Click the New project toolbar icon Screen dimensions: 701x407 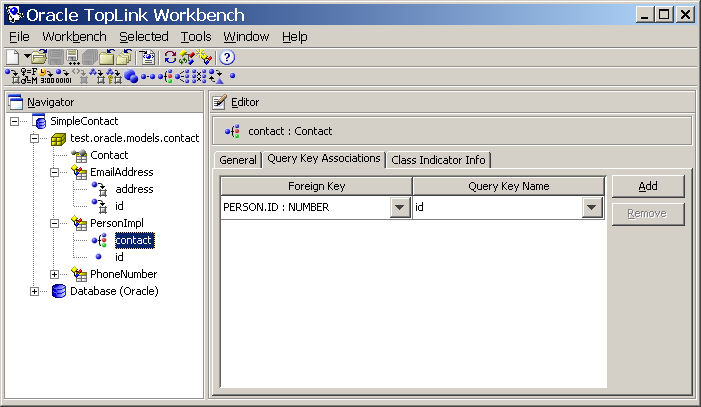13,57
